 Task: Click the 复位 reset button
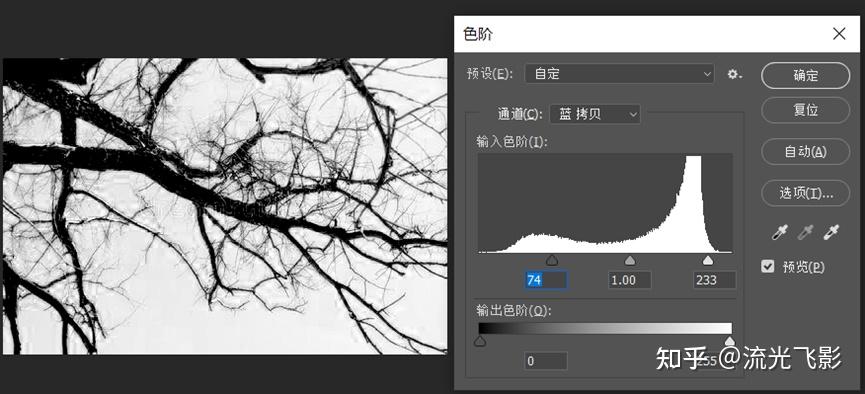(x=805, y=110)
